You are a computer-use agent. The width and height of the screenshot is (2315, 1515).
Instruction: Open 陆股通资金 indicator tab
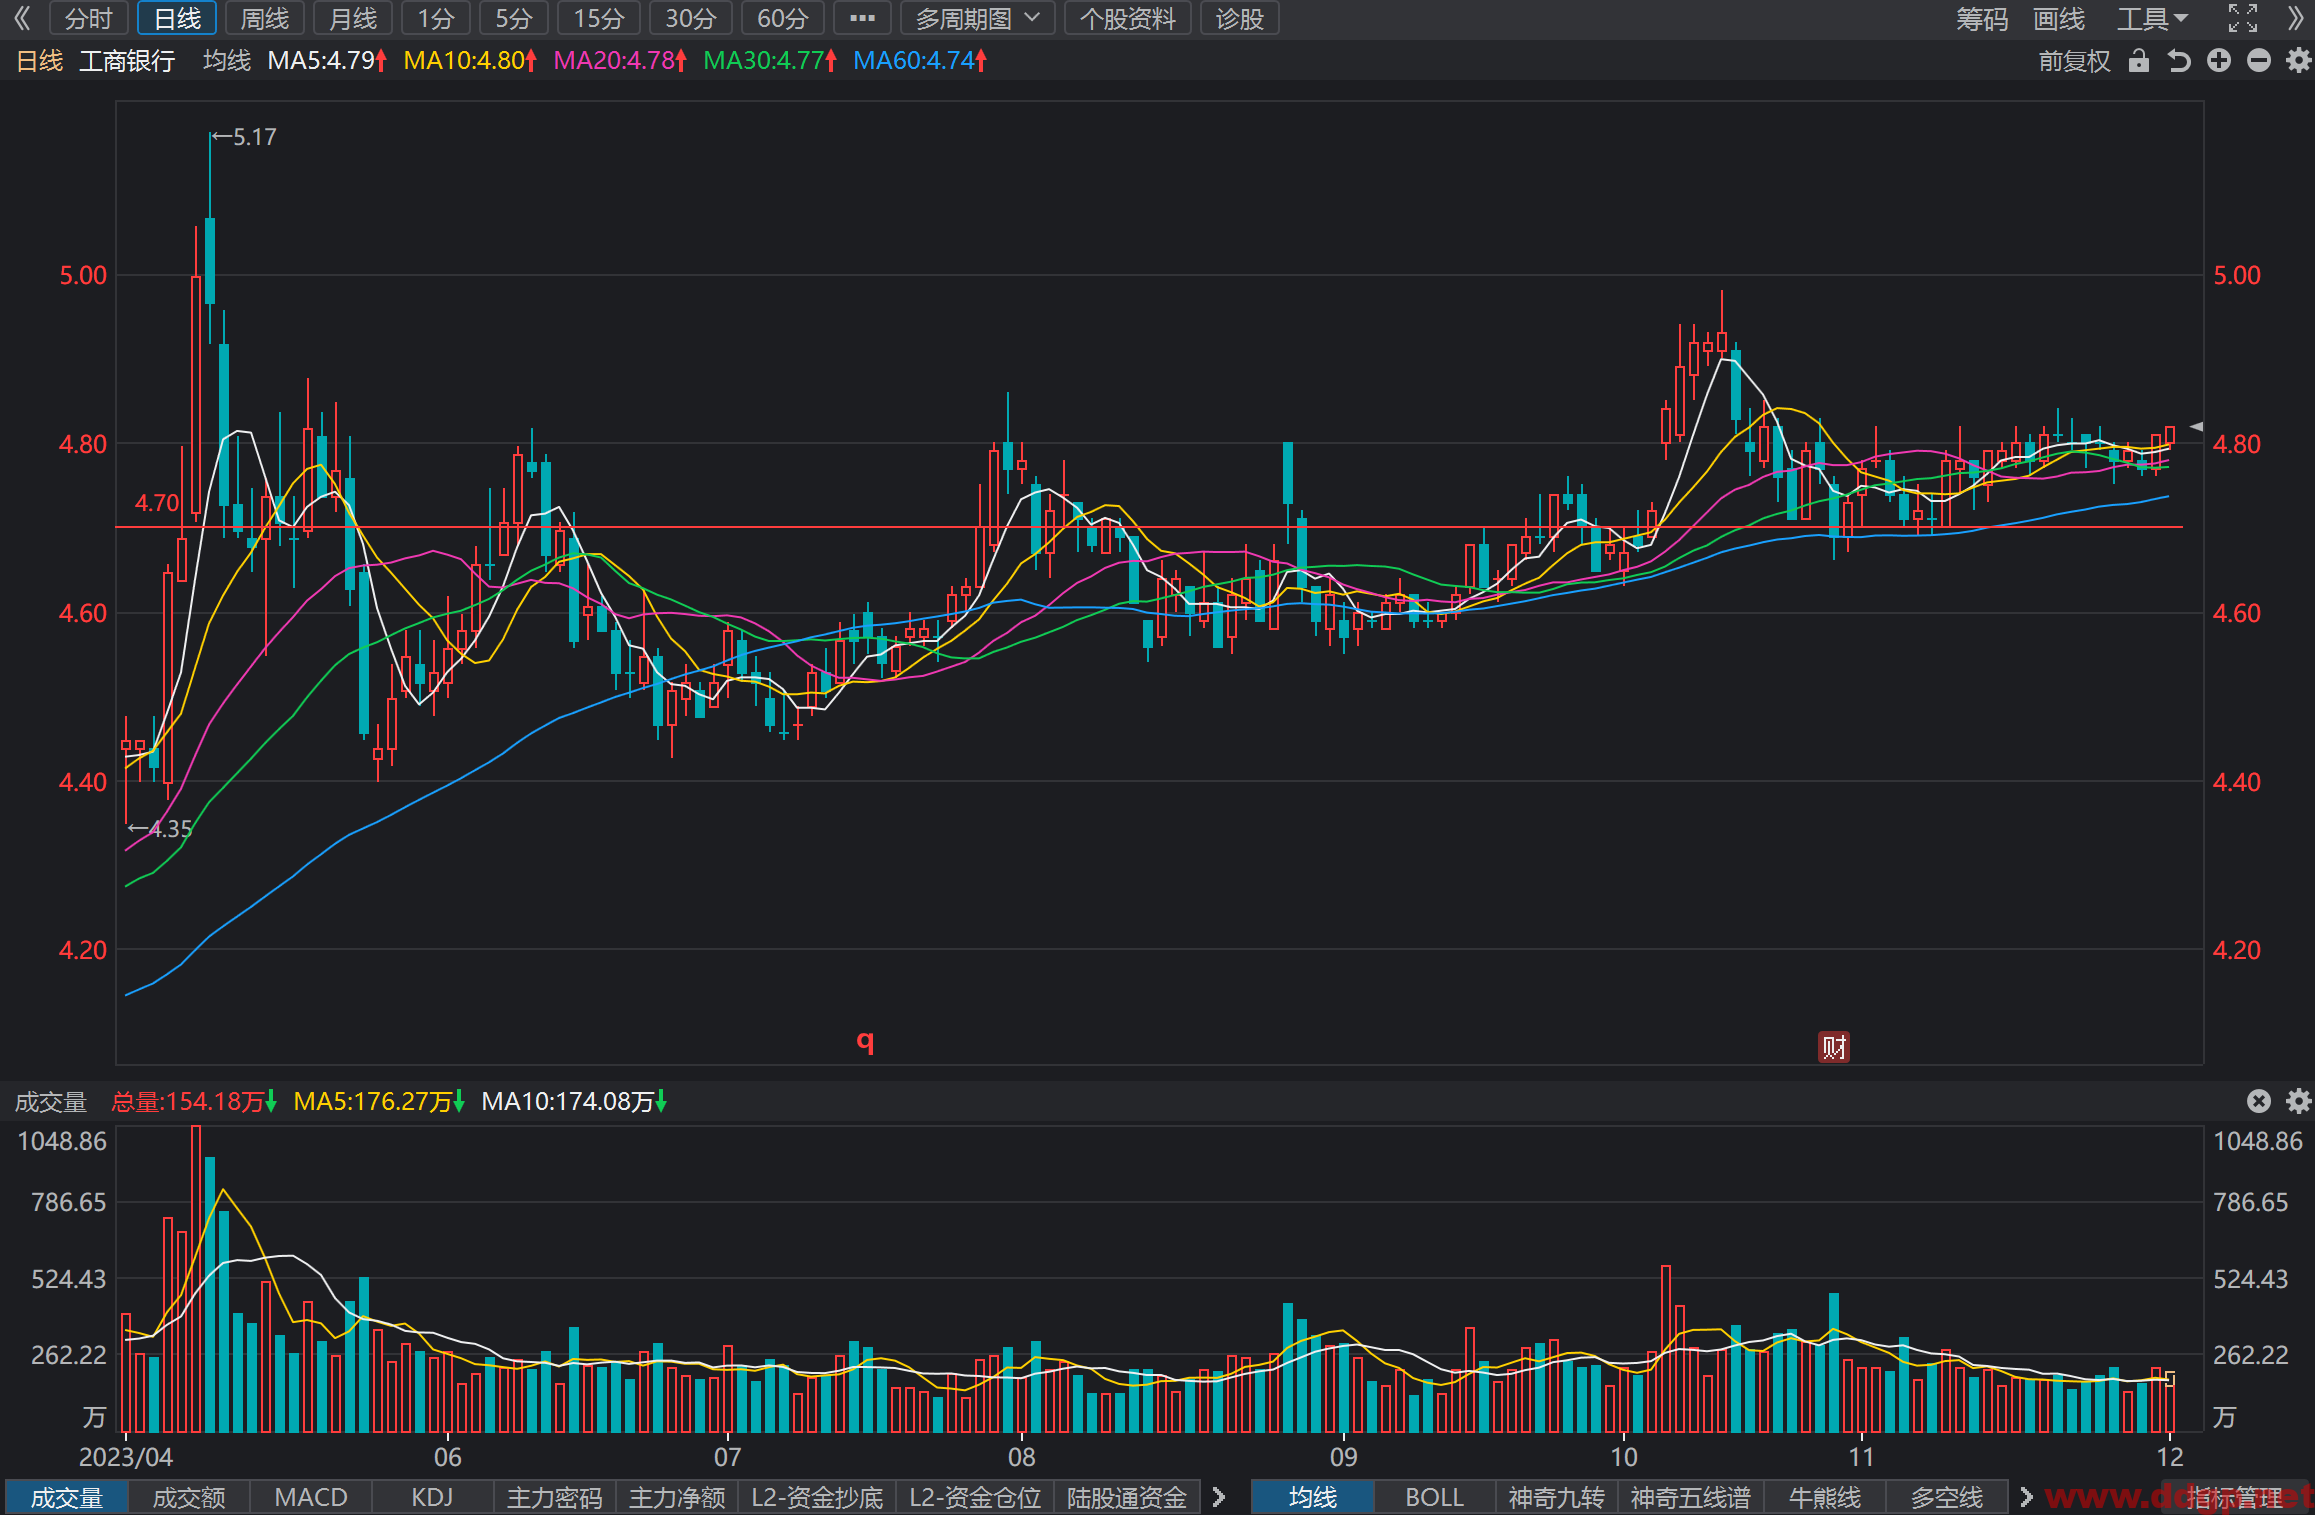click(x=1127, y=1497)
